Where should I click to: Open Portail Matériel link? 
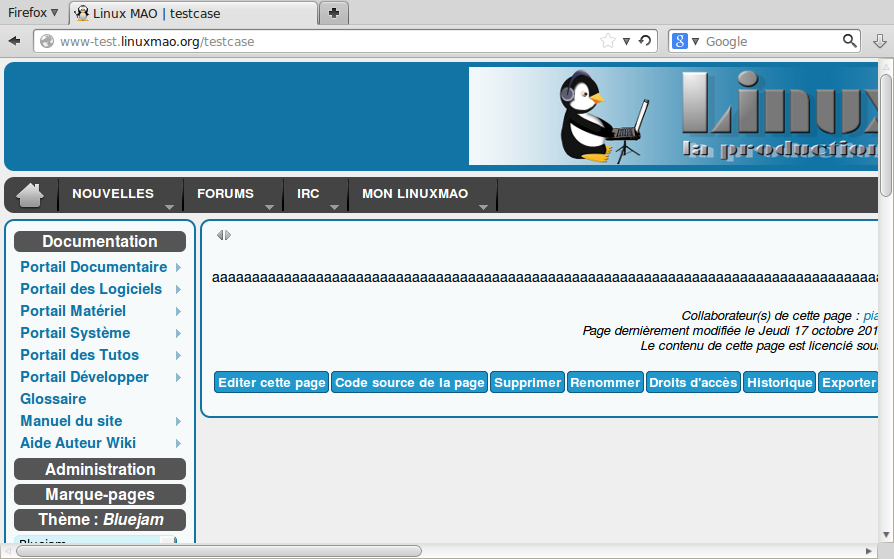tap(73, 311)
